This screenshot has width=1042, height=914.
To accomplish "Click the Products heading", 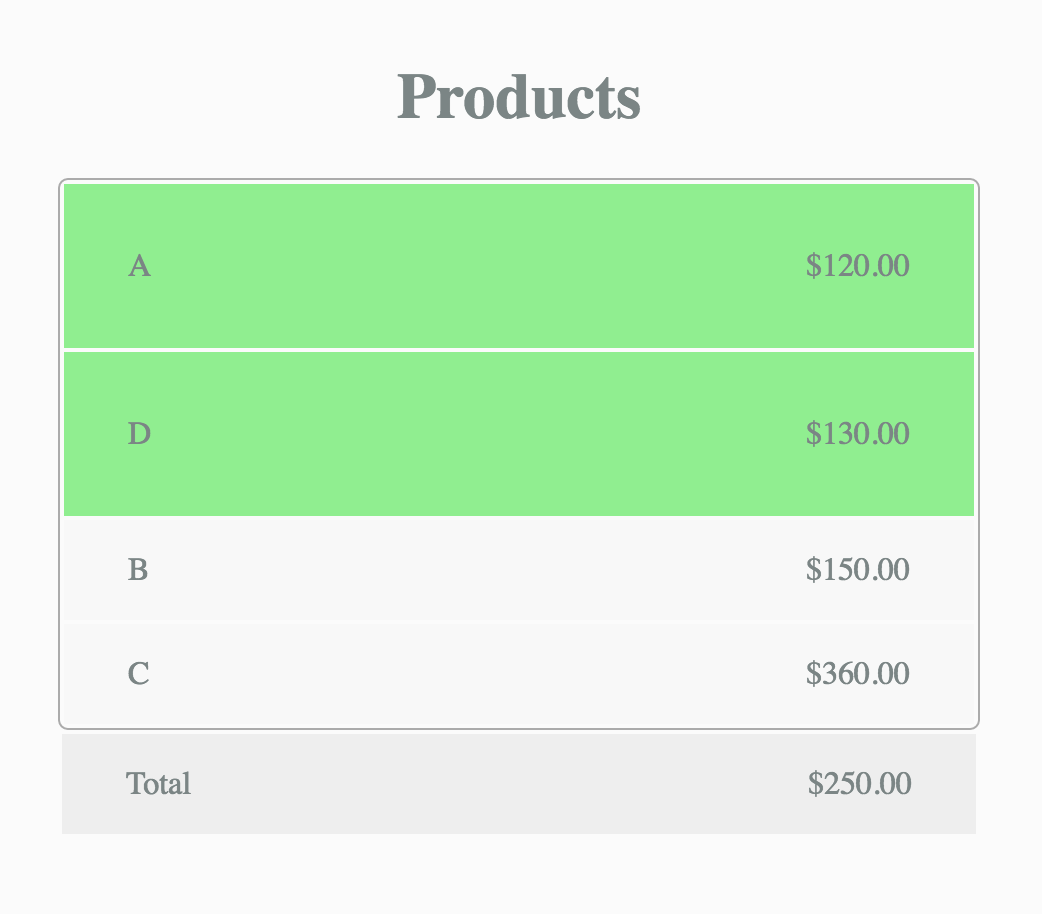I will click(519, 97).
